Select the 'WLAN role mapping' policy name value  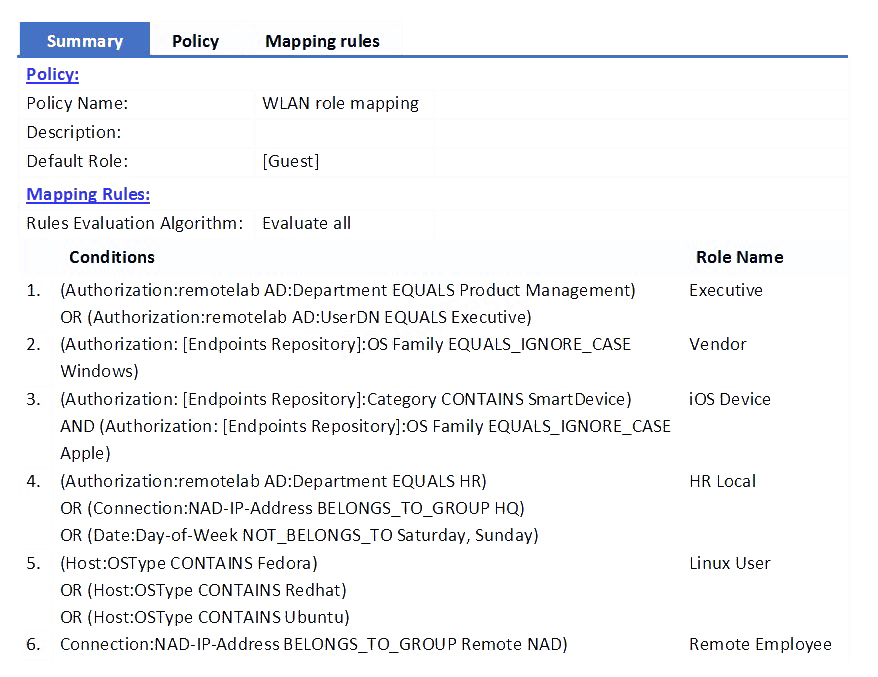[340, 103]
